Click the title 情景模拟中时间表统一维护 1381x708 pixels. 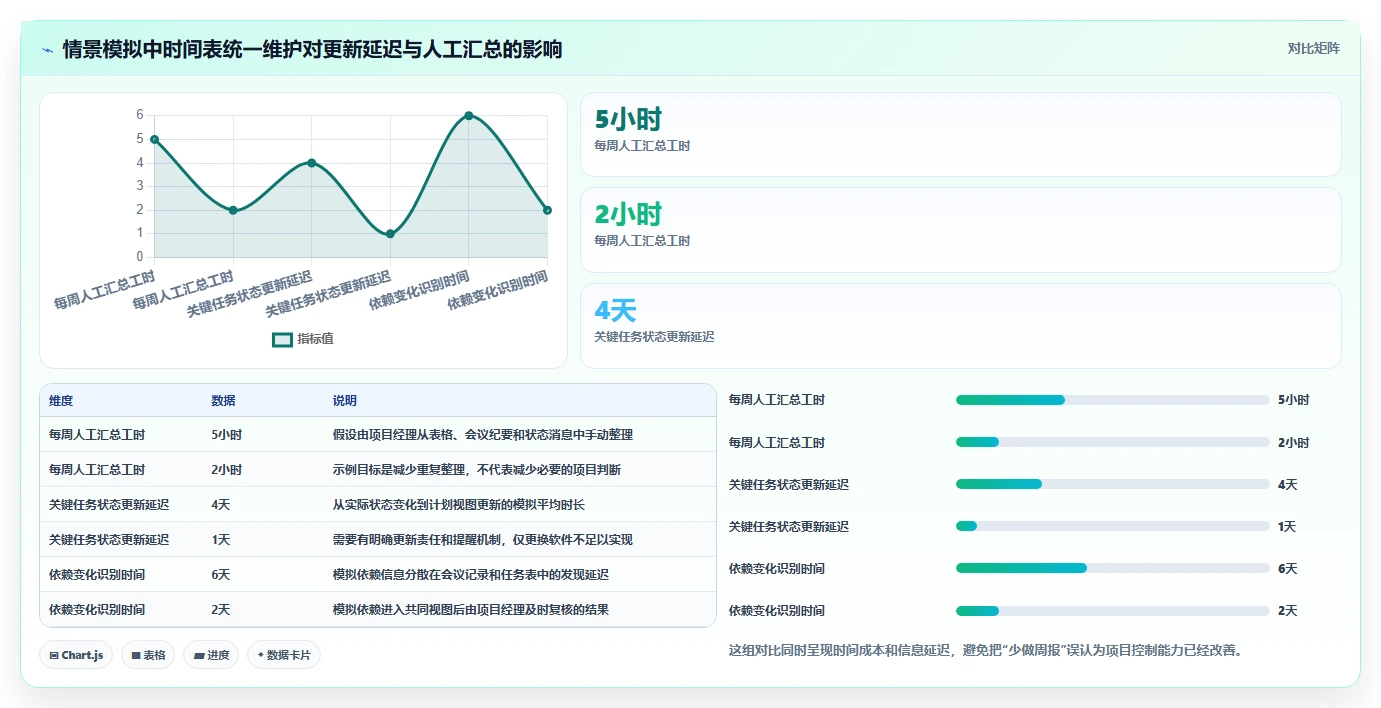[312, 49]
